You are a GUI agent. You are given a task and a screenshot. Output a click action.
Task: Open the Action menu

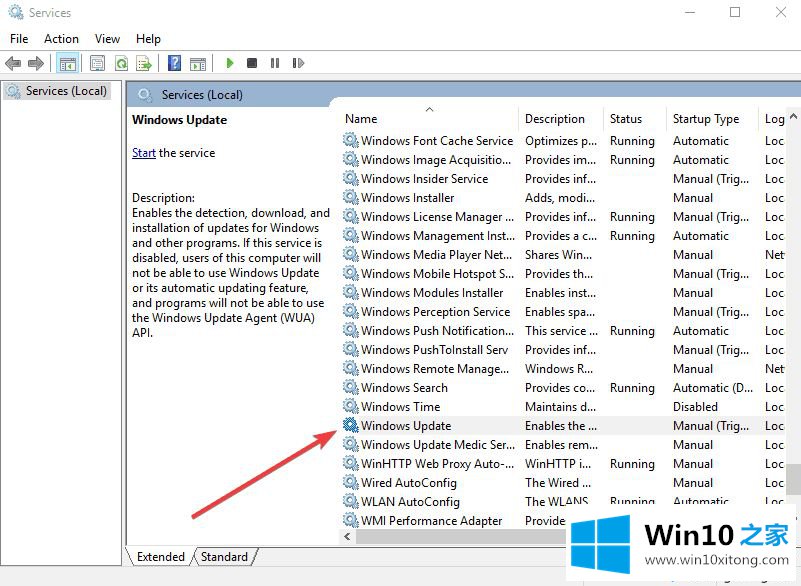point(61,39)
